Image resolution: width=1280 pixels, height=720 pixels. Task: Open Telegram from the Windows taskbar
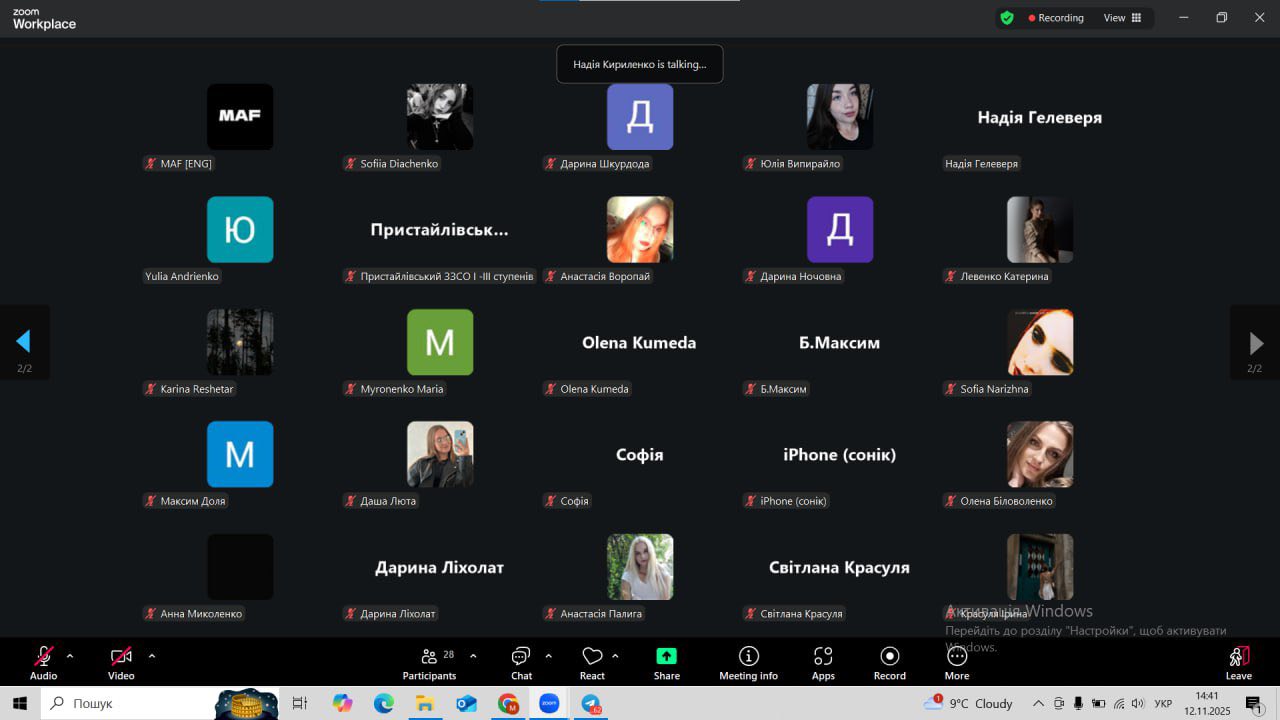(591, 704)
